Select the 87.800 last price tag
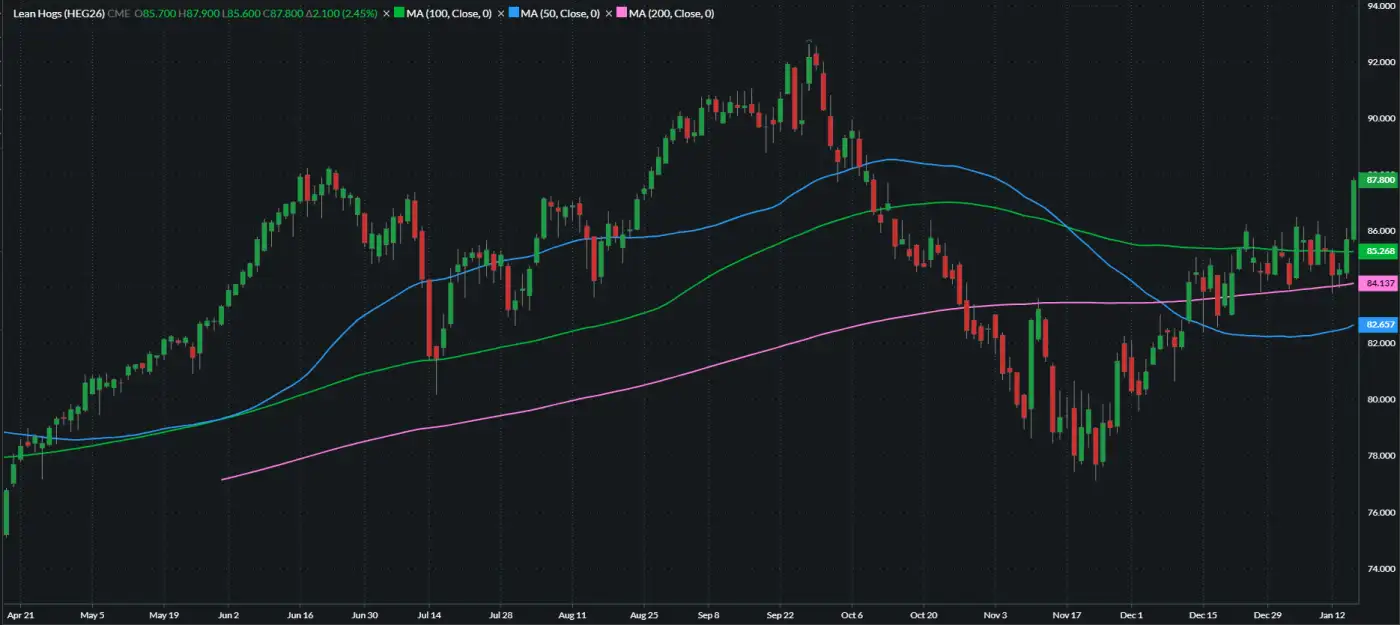Screen dimensions: 1400x625 pyautogui.click(x=1380, y=180)
